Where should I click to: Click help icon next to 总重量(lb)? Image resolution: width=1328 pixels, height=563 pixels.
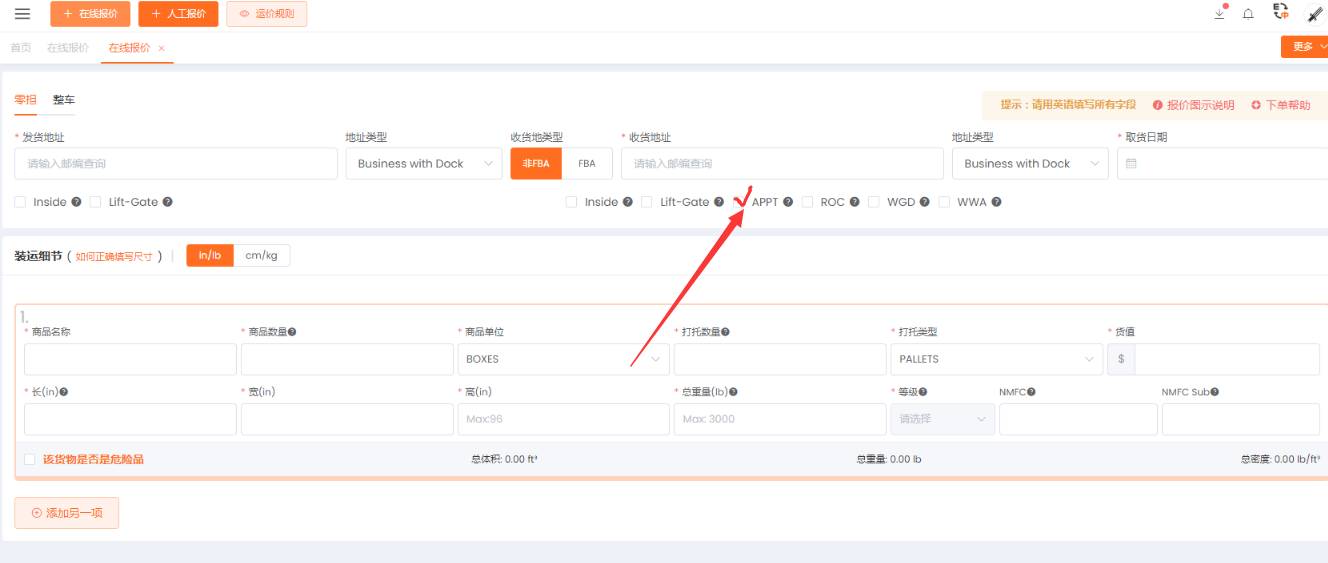click(x=733, y=392)
